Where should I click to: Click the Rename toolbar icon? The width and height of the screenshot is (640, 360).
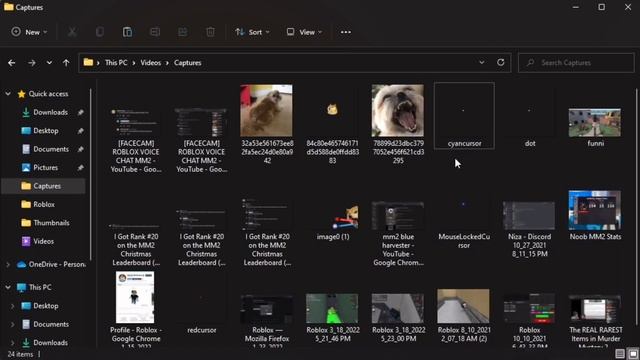tap(155, 32)
